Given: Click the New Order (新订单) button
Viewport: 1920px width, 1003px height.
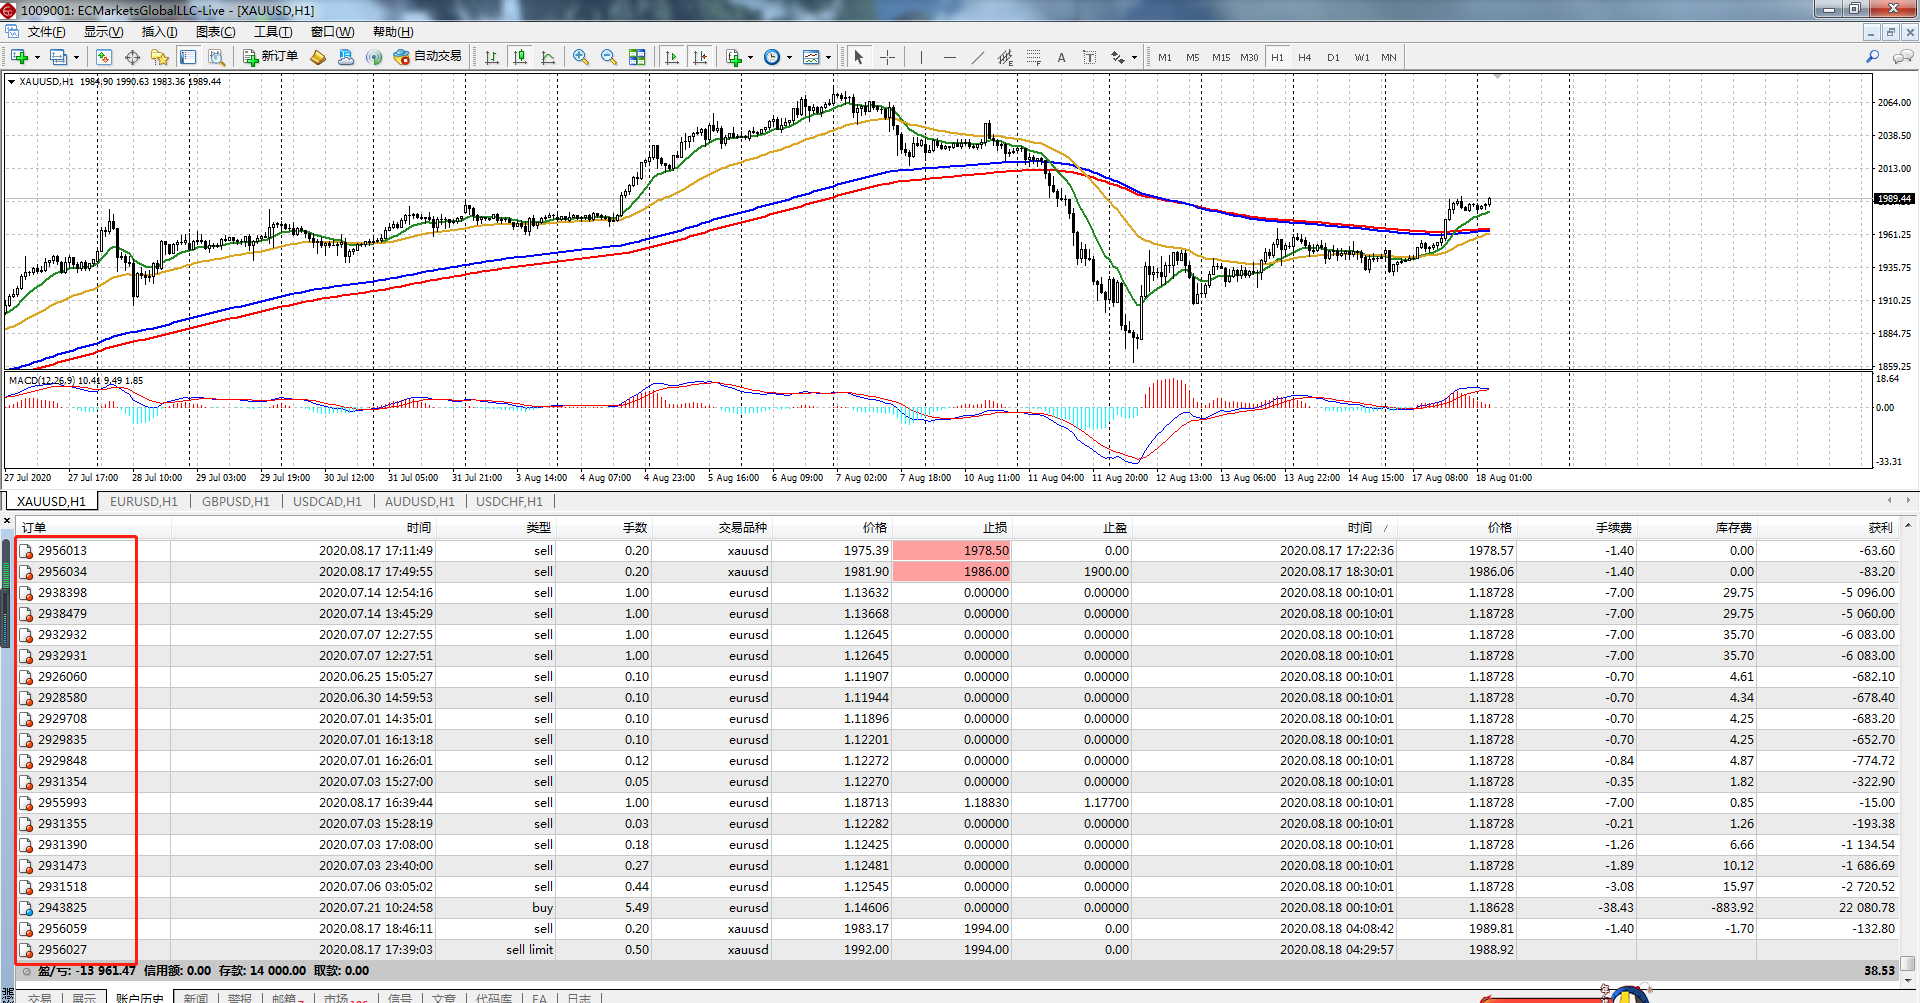Looking at the screenshot, I should tap(271, 57).
